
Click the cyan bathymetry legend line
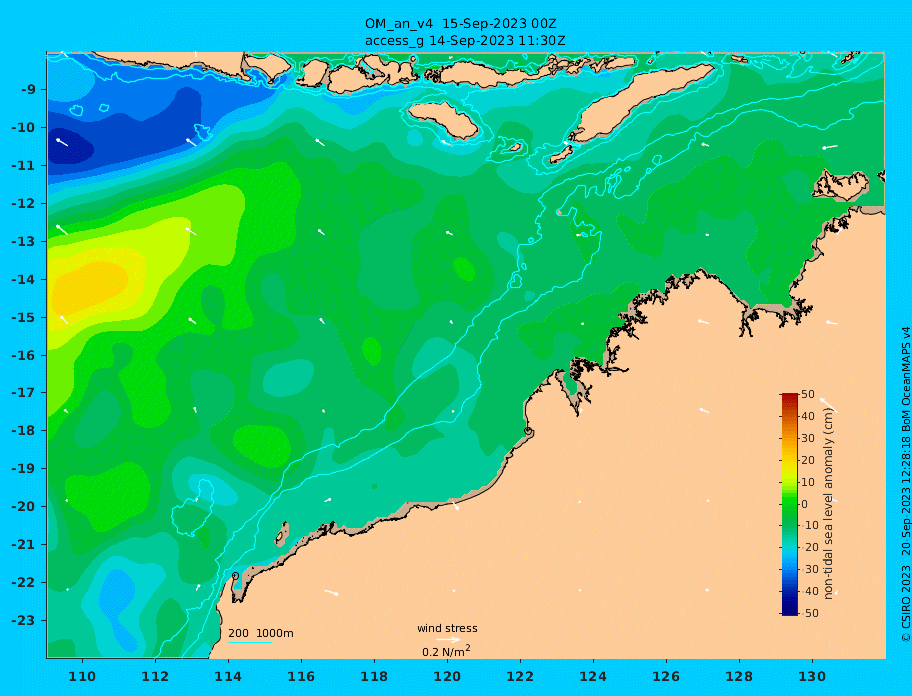(x=250, y=642)
